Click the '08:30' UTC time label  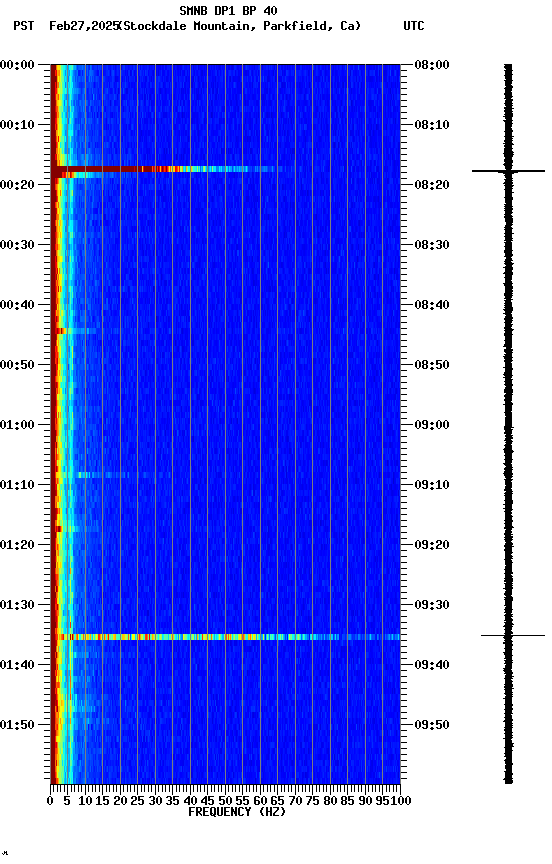(x=432, y=245)
